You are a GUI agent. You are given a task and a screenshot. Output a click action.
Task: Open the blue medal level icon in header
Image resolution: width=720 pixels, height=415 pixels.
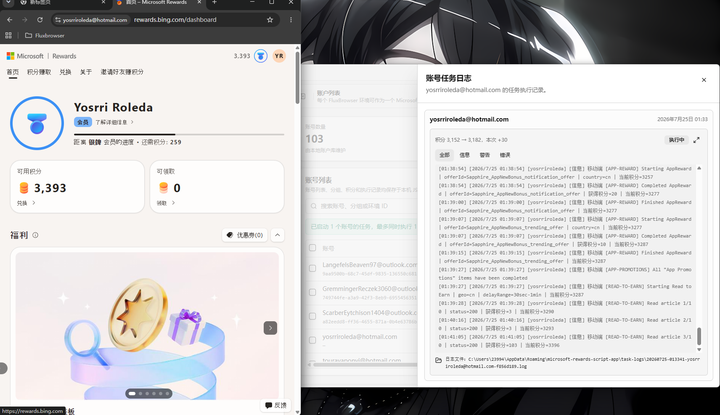point(261,56)
